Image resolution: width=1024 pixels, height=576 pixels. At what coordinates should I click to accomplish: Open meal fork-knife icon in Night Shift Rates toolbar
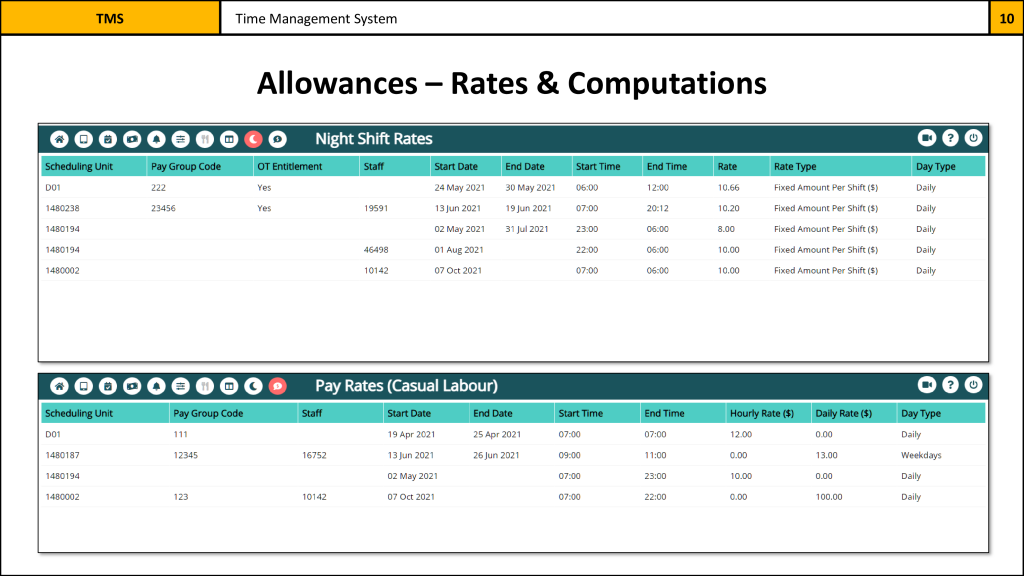coord(205,139)
